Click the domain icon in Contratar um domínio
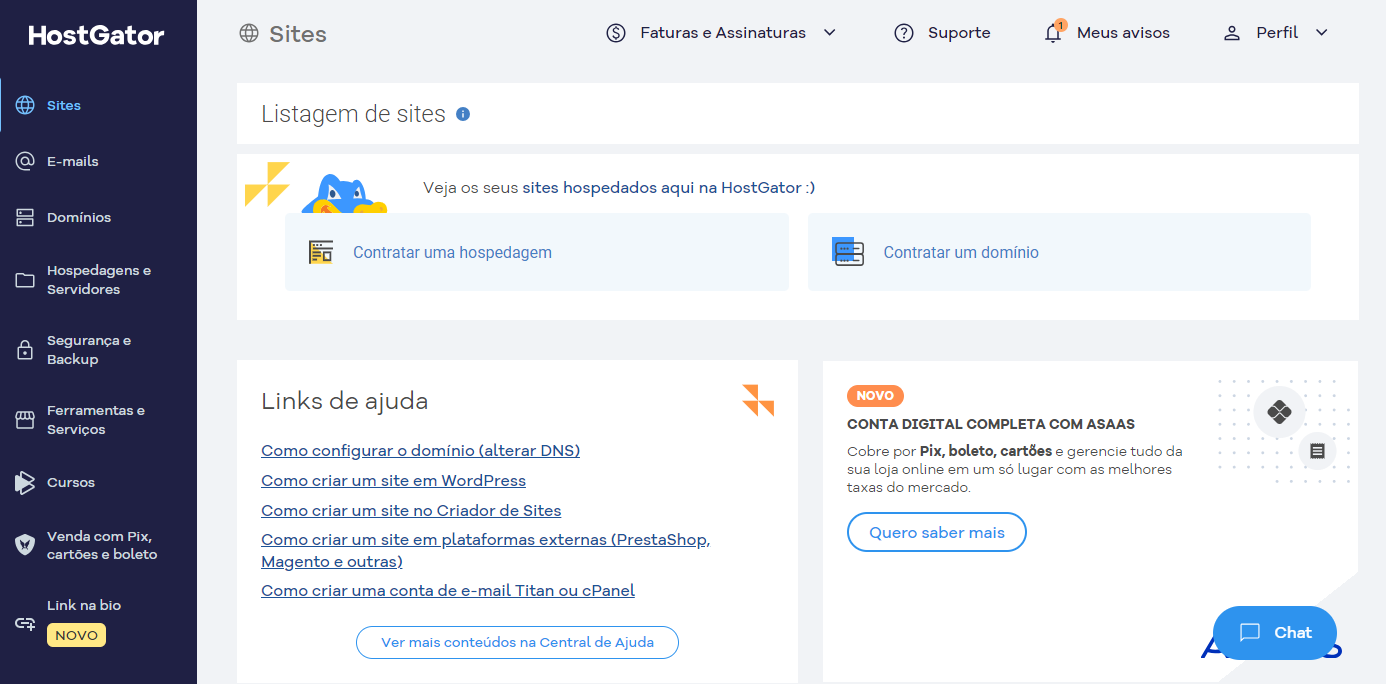Screen dimensions: 1386x684 (x=848, y=251)
